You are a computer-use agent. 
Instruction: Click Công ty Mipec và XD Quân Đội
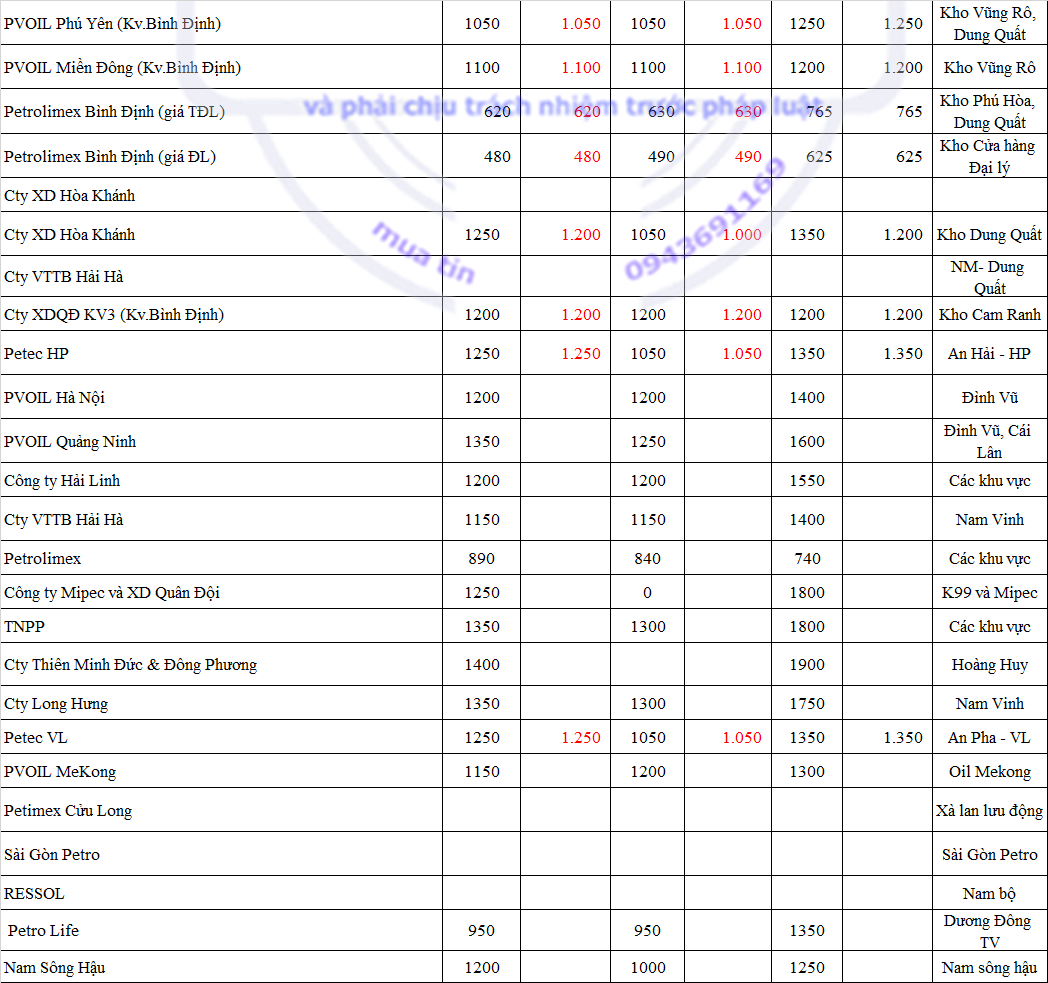pyautogui.click(x=221, y=592)
